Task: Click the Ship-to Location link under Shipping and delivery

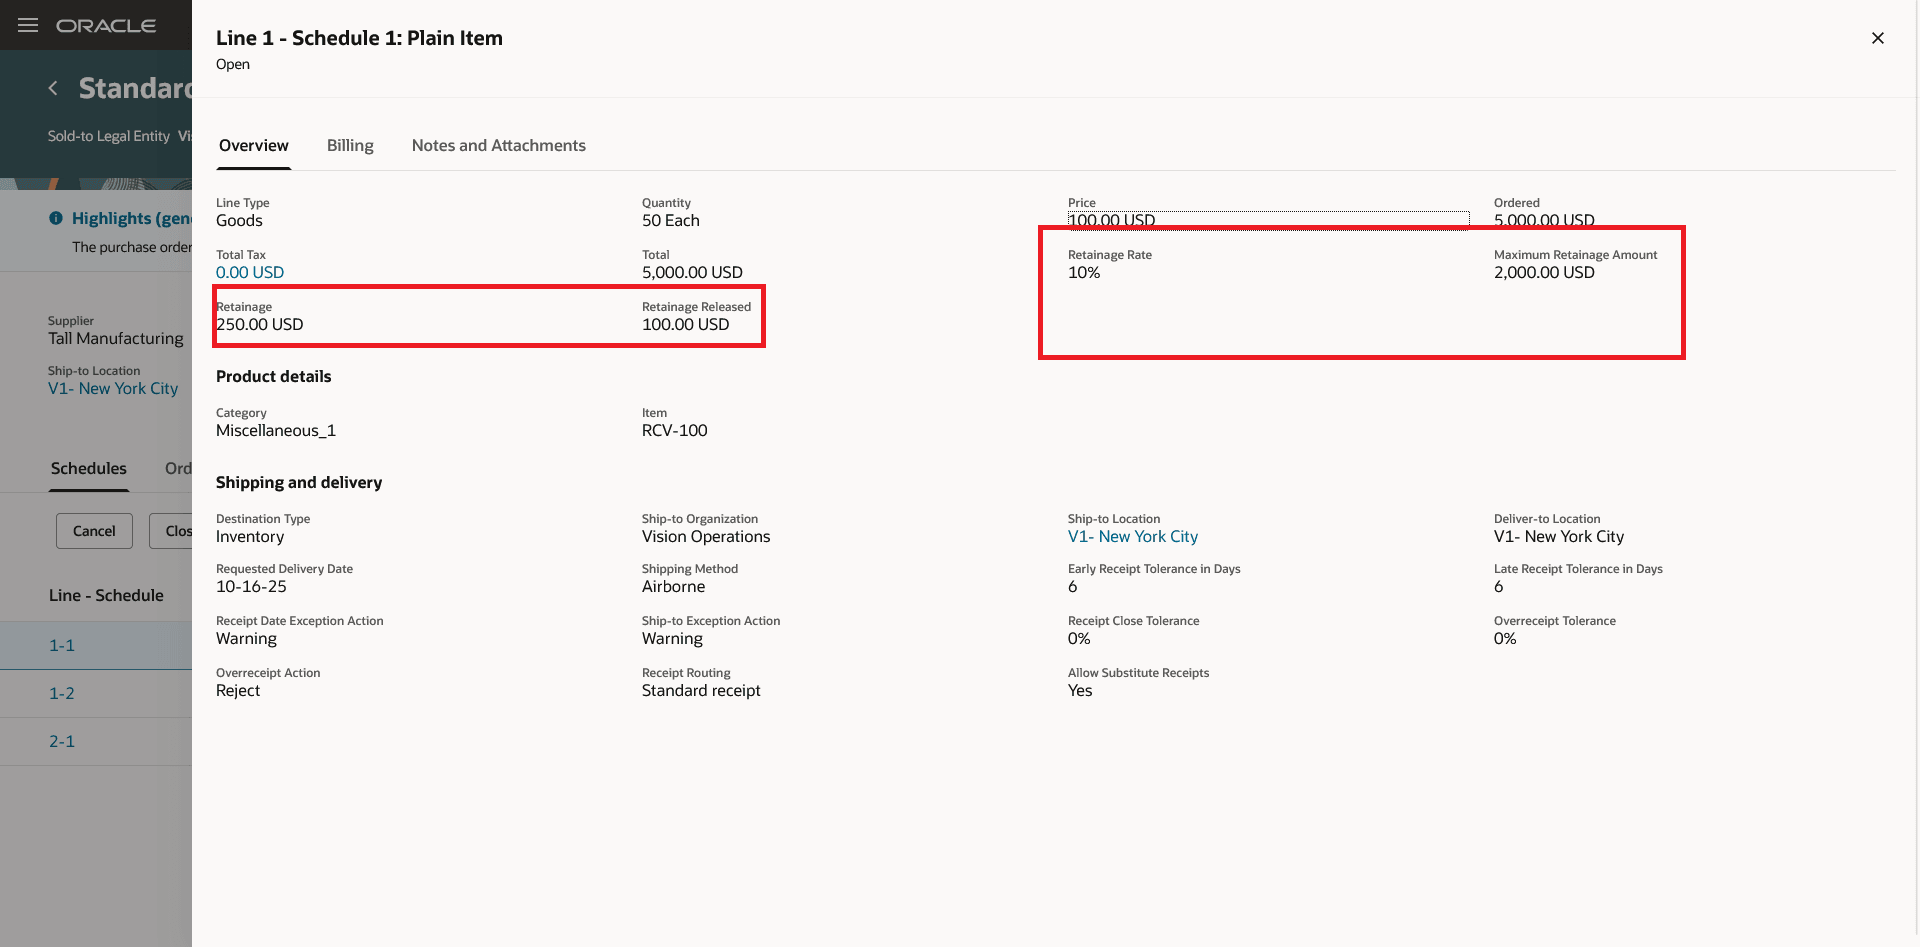Action: pos(1132,536)
